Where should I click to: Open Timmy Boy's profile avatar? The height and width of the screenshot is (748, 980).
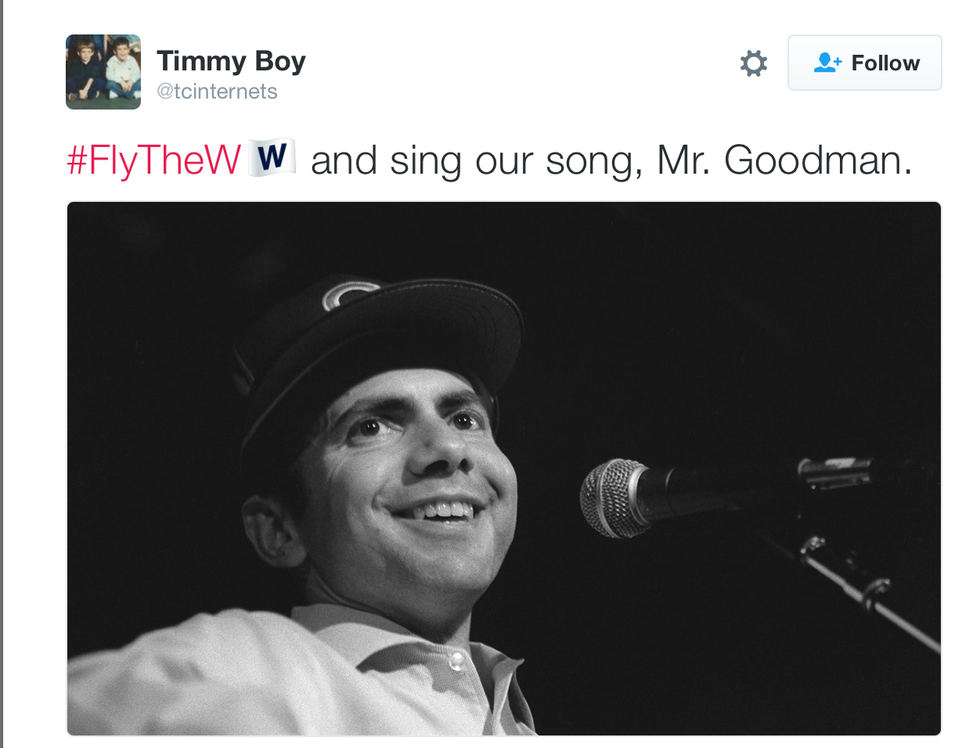coord(103,72)
